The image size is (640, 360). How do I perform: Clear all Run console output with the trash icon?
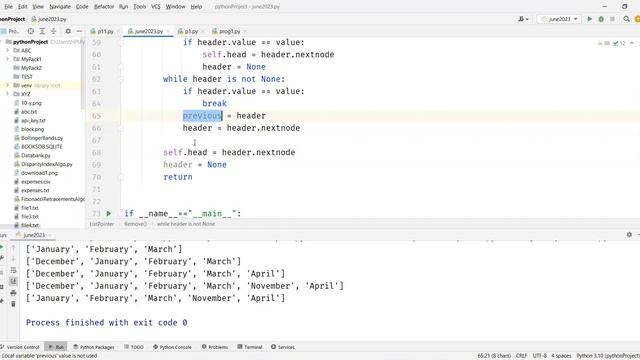click(13, 304)
